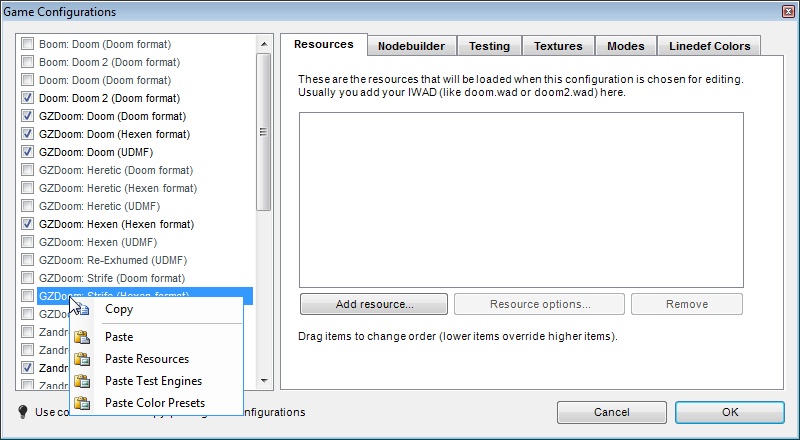Choose Paste Color Presets menu entry
This screenshot has width=800, height=440.
pyautogui.click(x=156, y=403)
